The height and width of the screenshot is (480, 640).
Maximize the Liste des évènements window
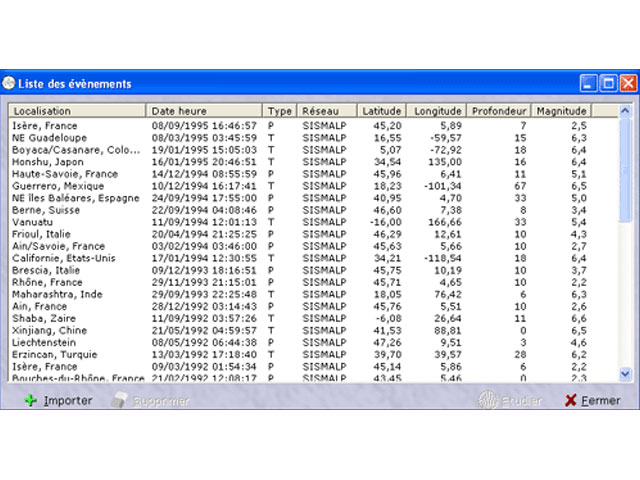608,84
